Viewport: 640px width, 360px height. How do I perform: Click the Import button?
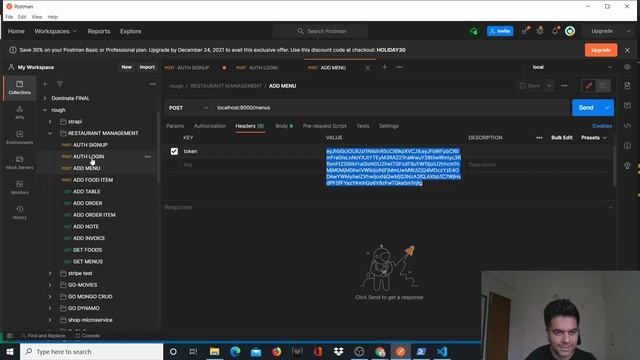click(x=147, y=67)
